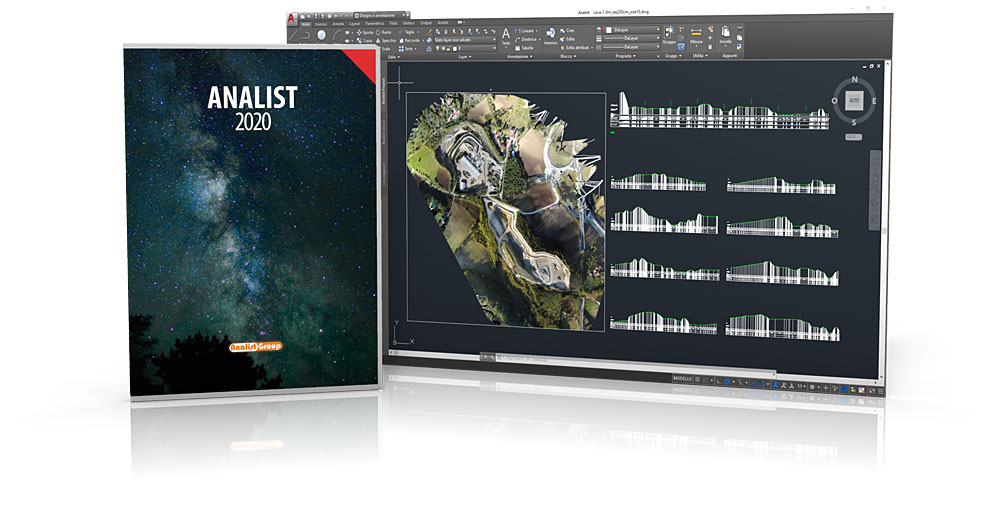1000x529 pixels.
Task: Toggle annotation visibility in status bar
Action: click(x=776, y=385)
